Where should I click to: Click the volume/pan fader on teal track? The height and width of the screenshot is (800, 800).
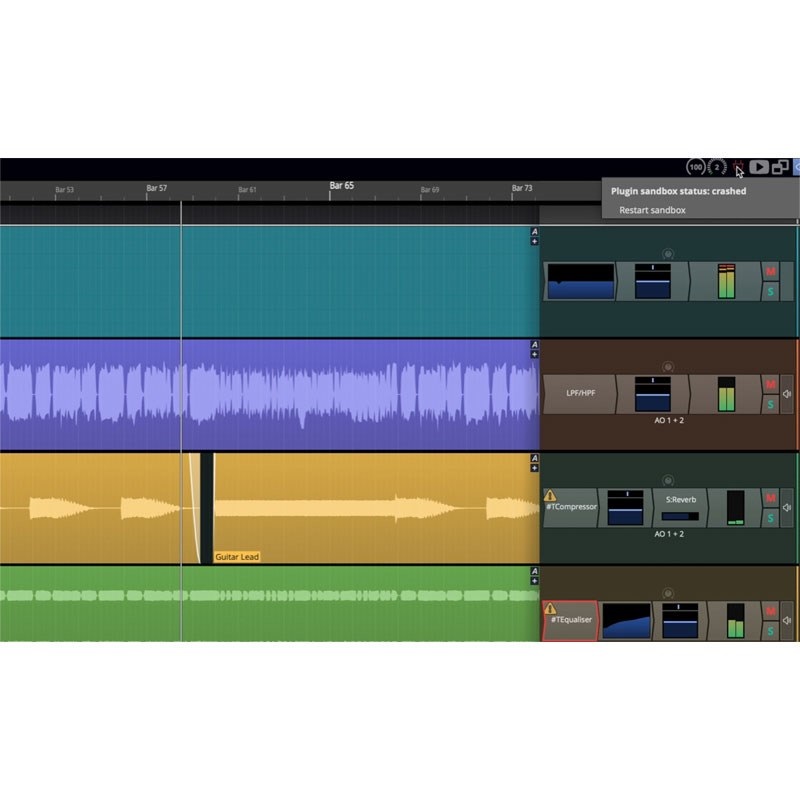pyautogui.click(x=653, y=281)
